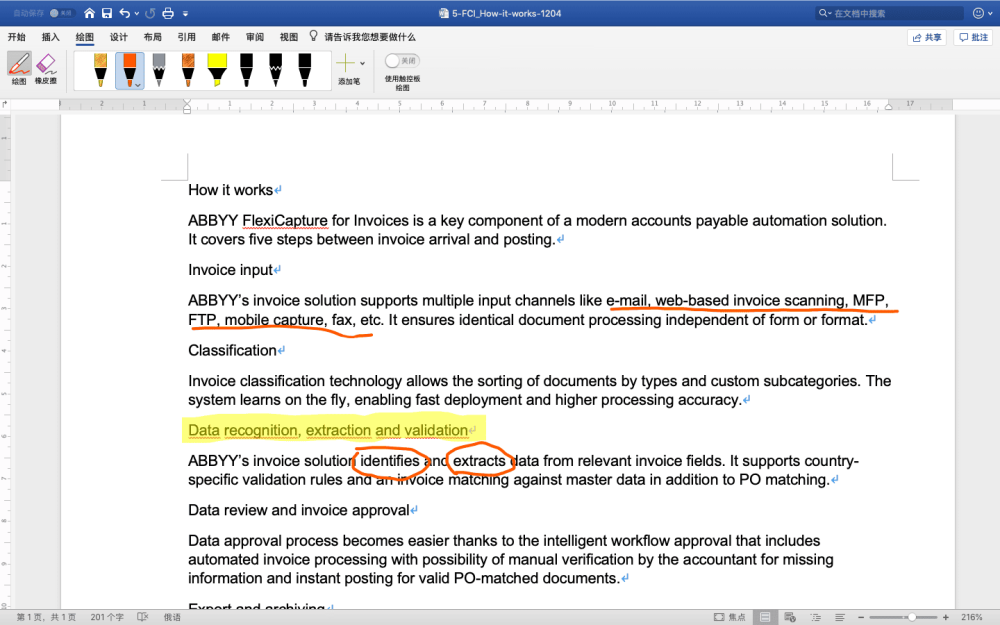Click the highlighted heading Data recognition, extraction and validation

(328, 430)
